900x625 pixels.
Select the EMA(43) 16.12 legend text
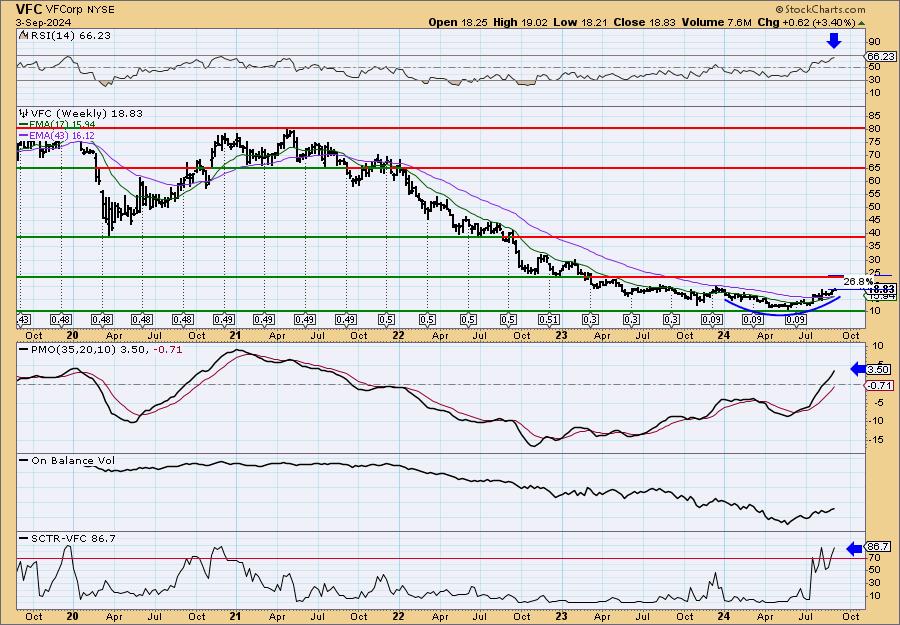click(62, 135)
